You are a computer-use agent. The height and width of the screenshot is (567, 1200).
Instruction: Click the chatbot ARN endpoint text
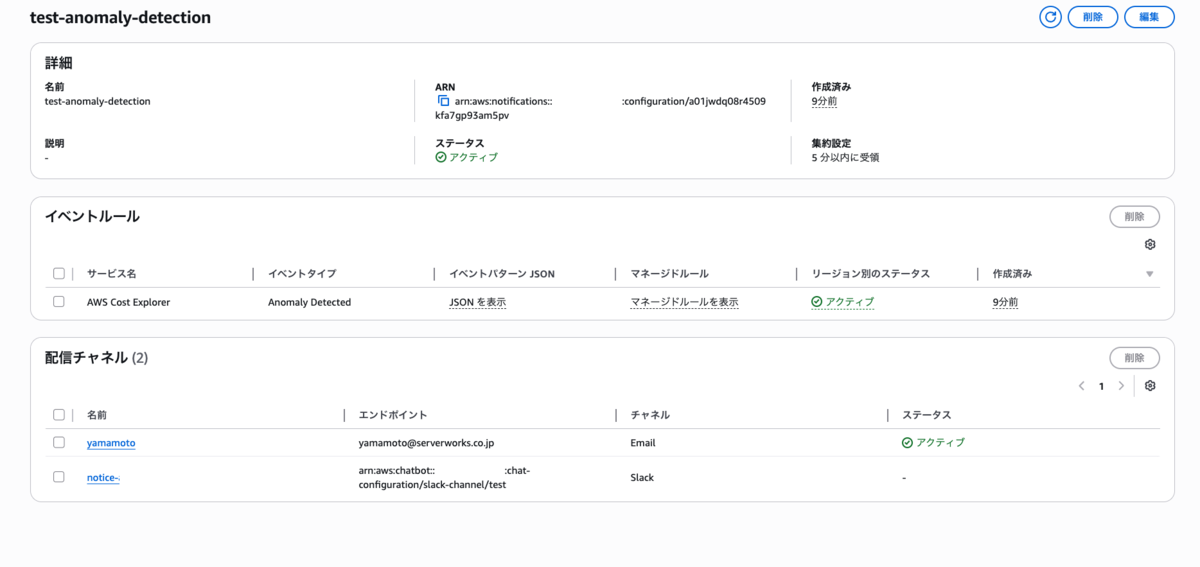pyautogui.click(x=444, y=478)
